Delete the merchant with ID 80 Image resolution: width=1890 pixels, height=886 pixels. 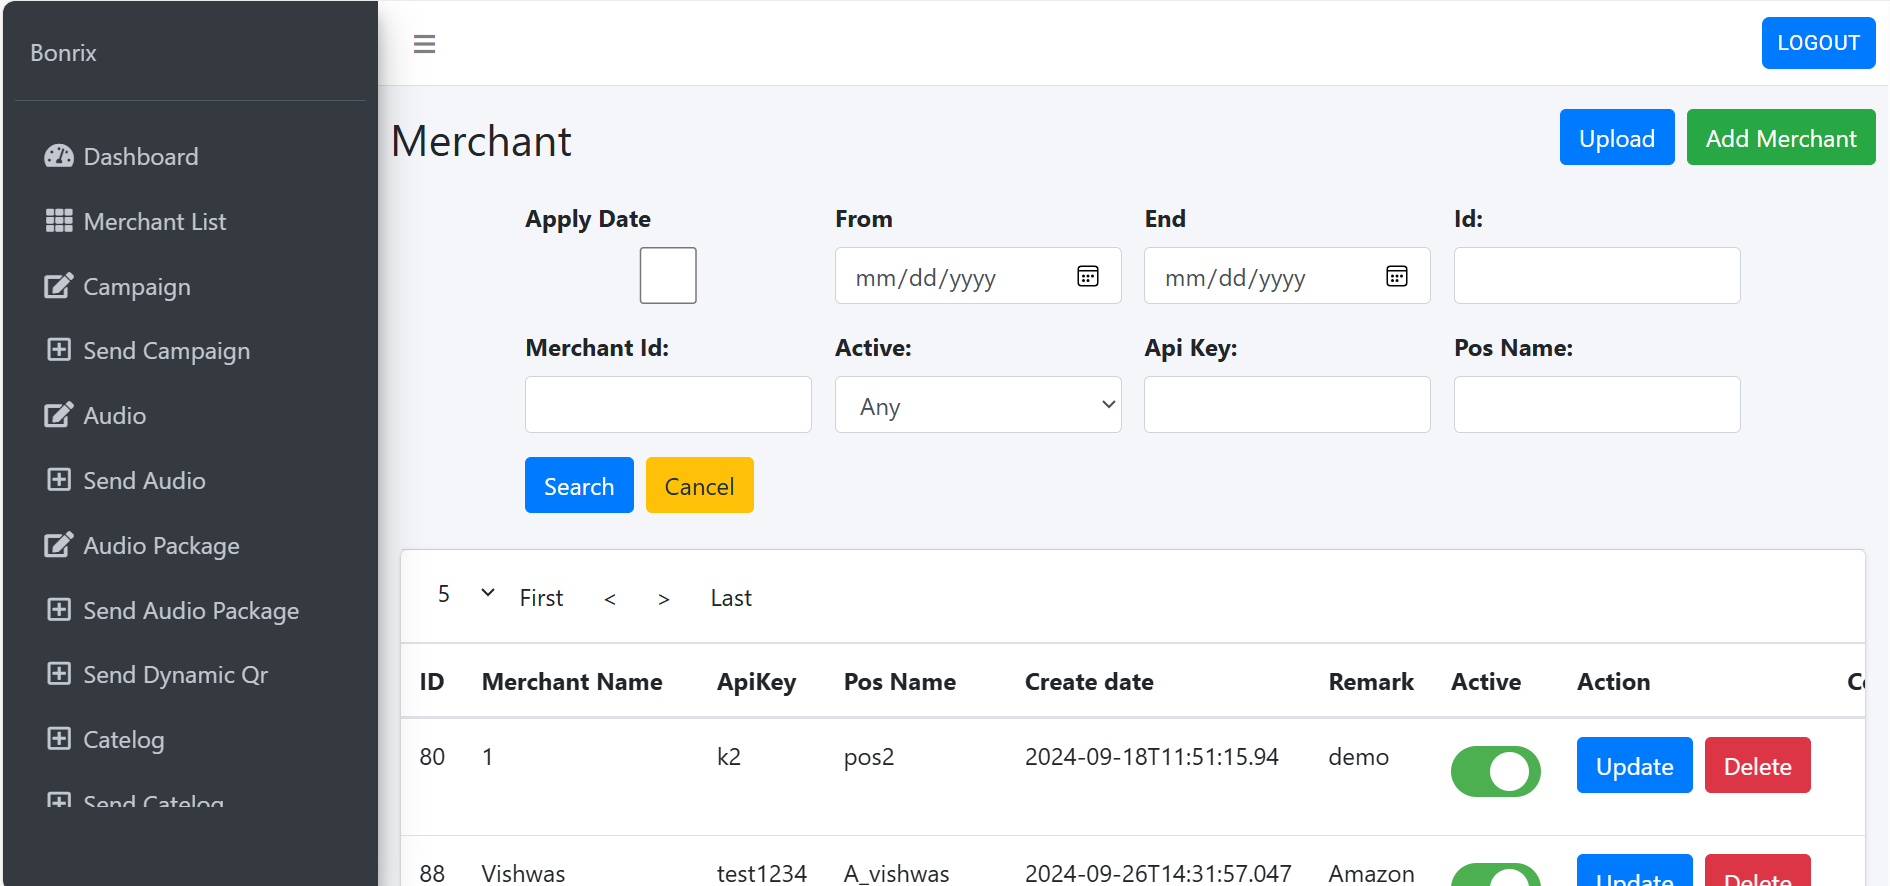coord(1757,766)
